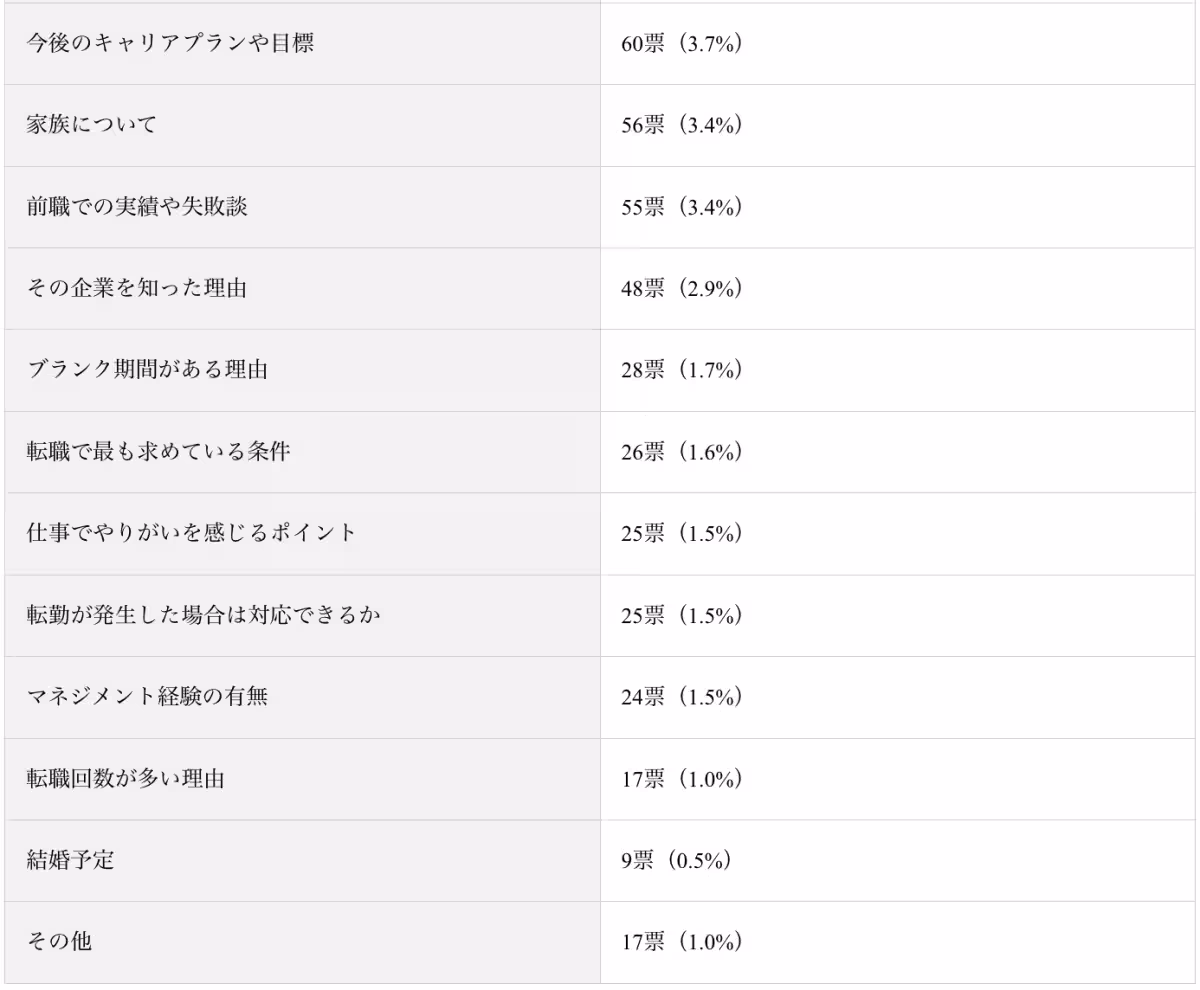Viewport: 1200px width, 990px height.
Task: Click the 転職で最も求めている条件 label
Action: (x=159, y=452)
